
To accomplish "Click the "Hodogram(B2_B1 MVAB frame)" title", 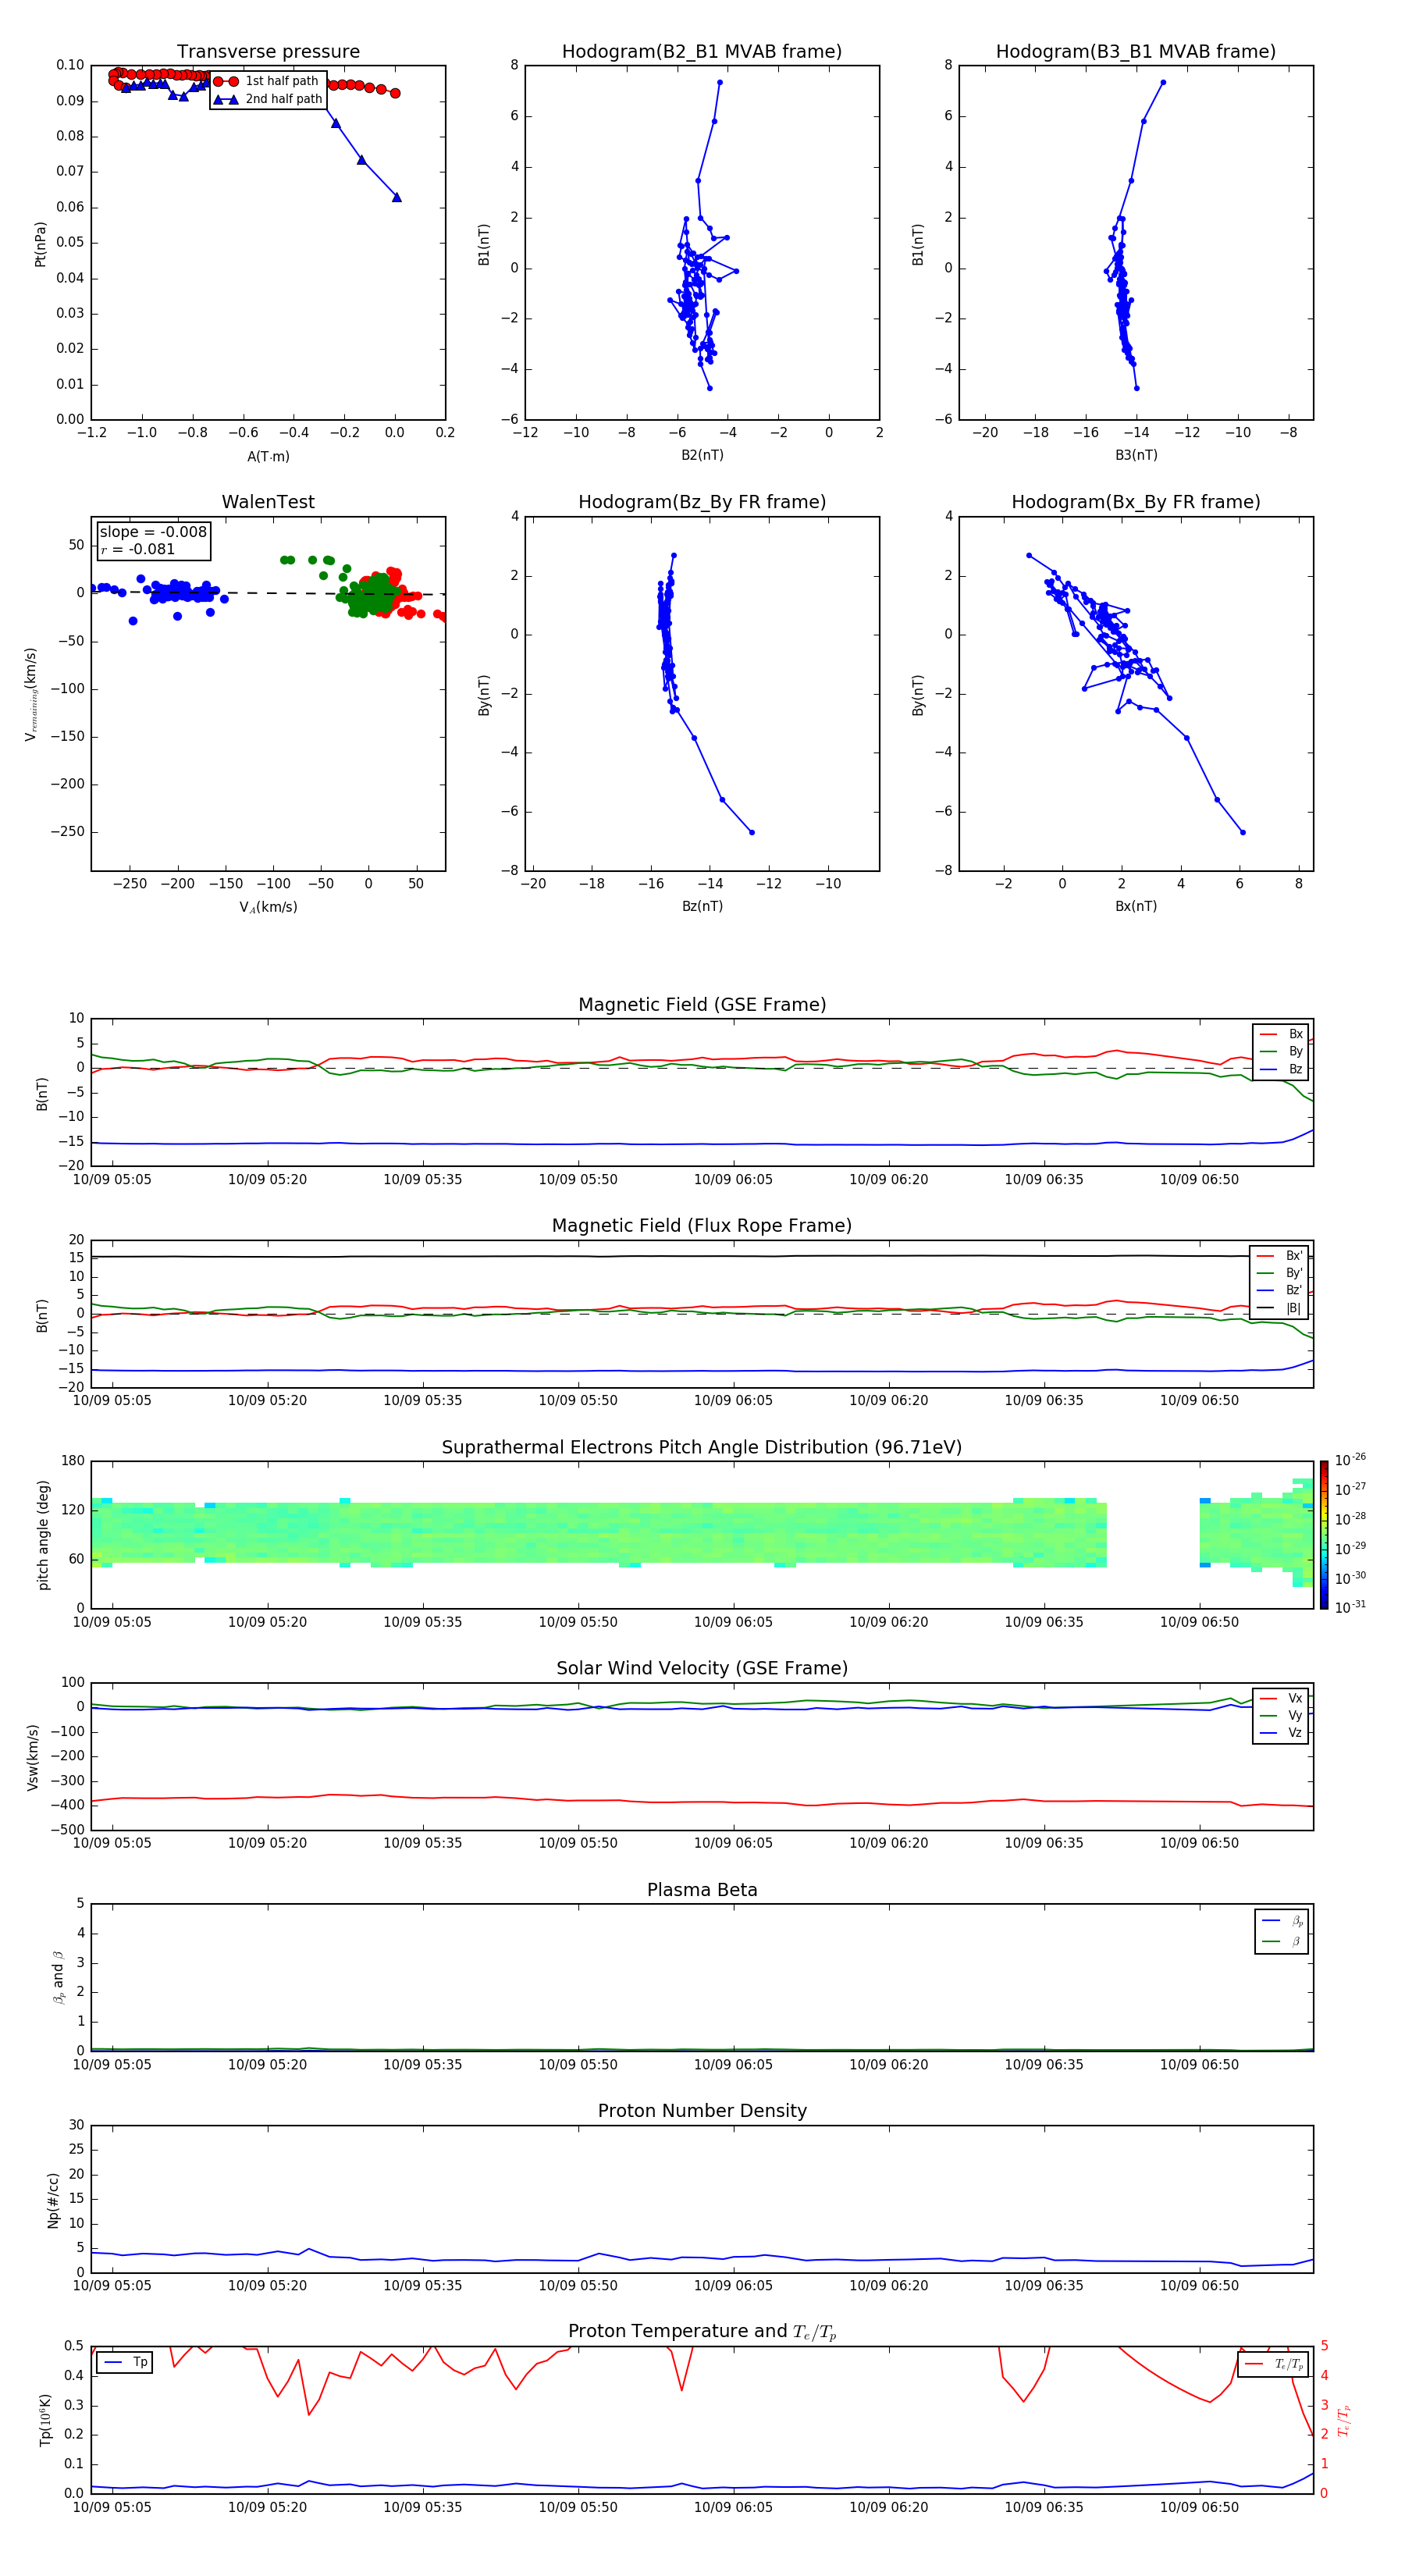I will pyautogui.click(x=702, y=52).
